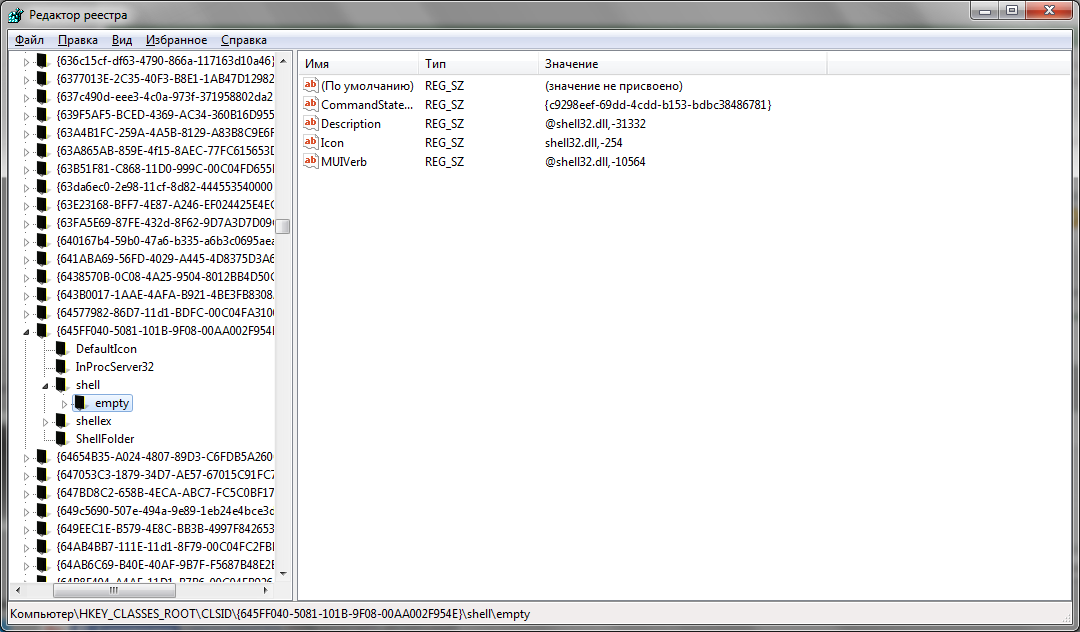Select the CommandState... value name
The width and height of the screenshot is (1080, 632).
366,105
